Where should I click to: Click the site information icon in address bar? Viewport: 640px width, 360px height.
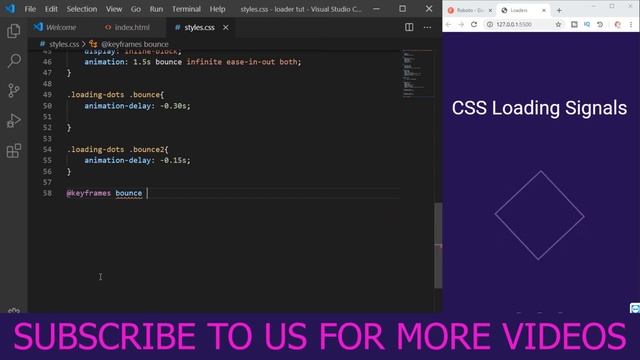coord(489,24)
